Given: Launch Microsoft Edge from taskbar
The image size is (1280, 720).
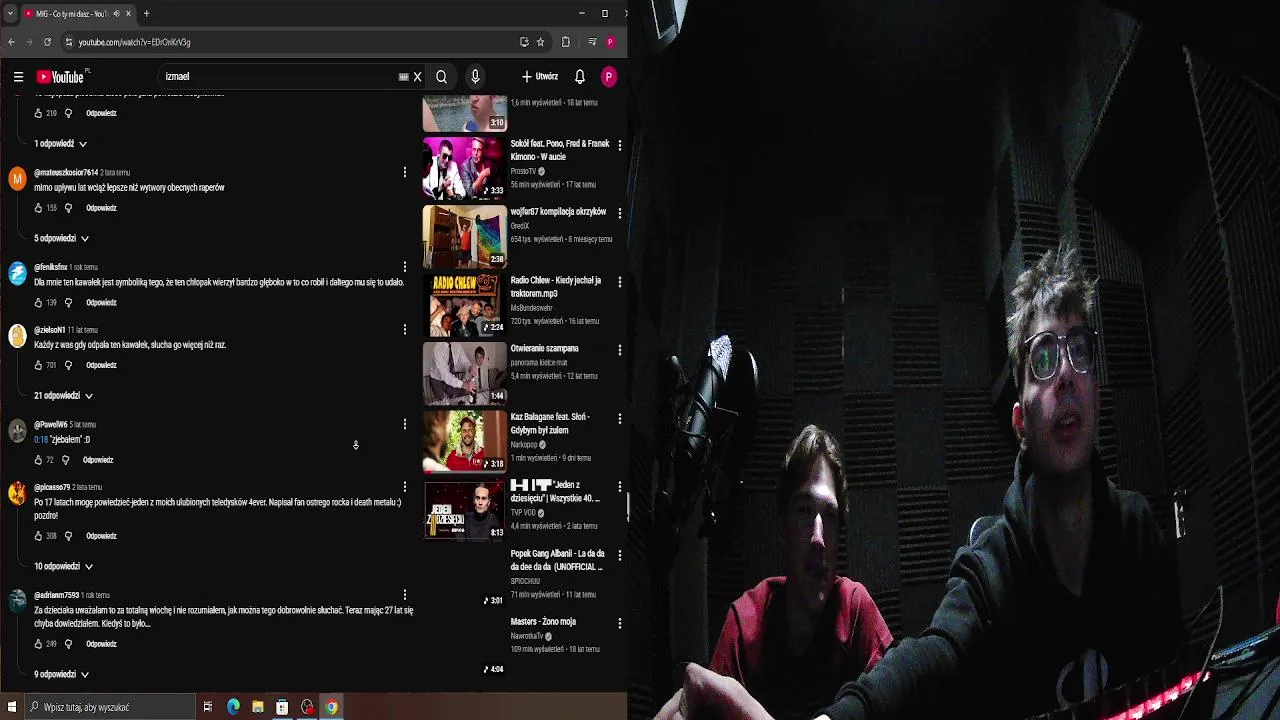Looking at the screenshot, I should [233, 707].
